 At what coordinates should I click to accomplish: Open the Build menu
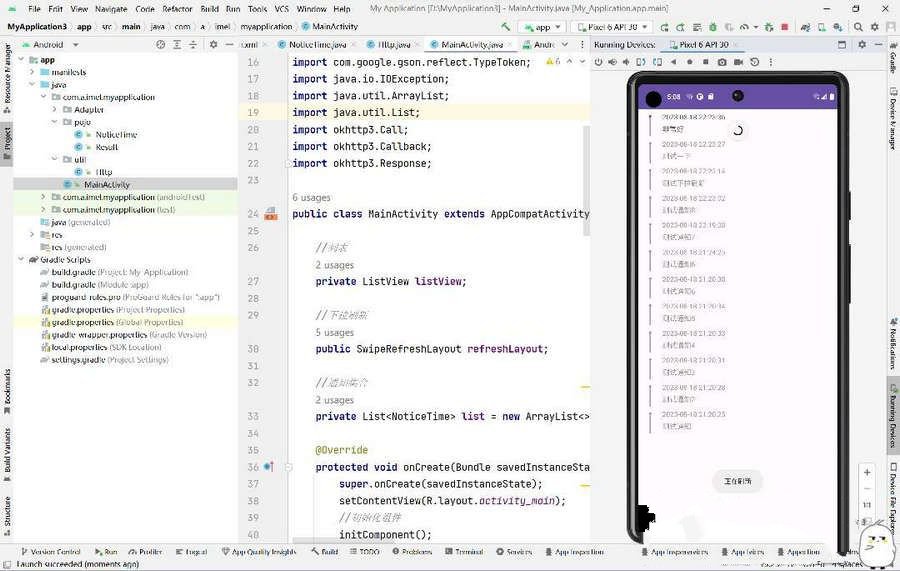(210, 9)
